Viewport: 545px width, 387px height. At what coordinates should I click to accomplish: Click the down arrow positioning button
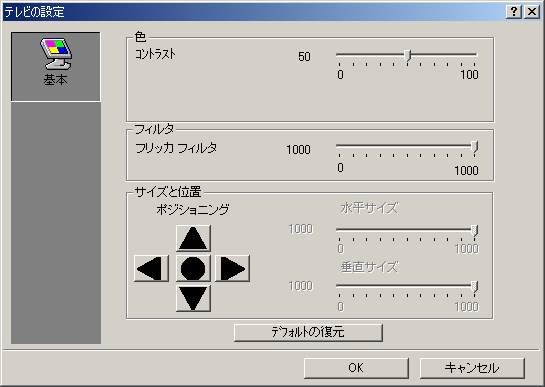tap(193, 298)
